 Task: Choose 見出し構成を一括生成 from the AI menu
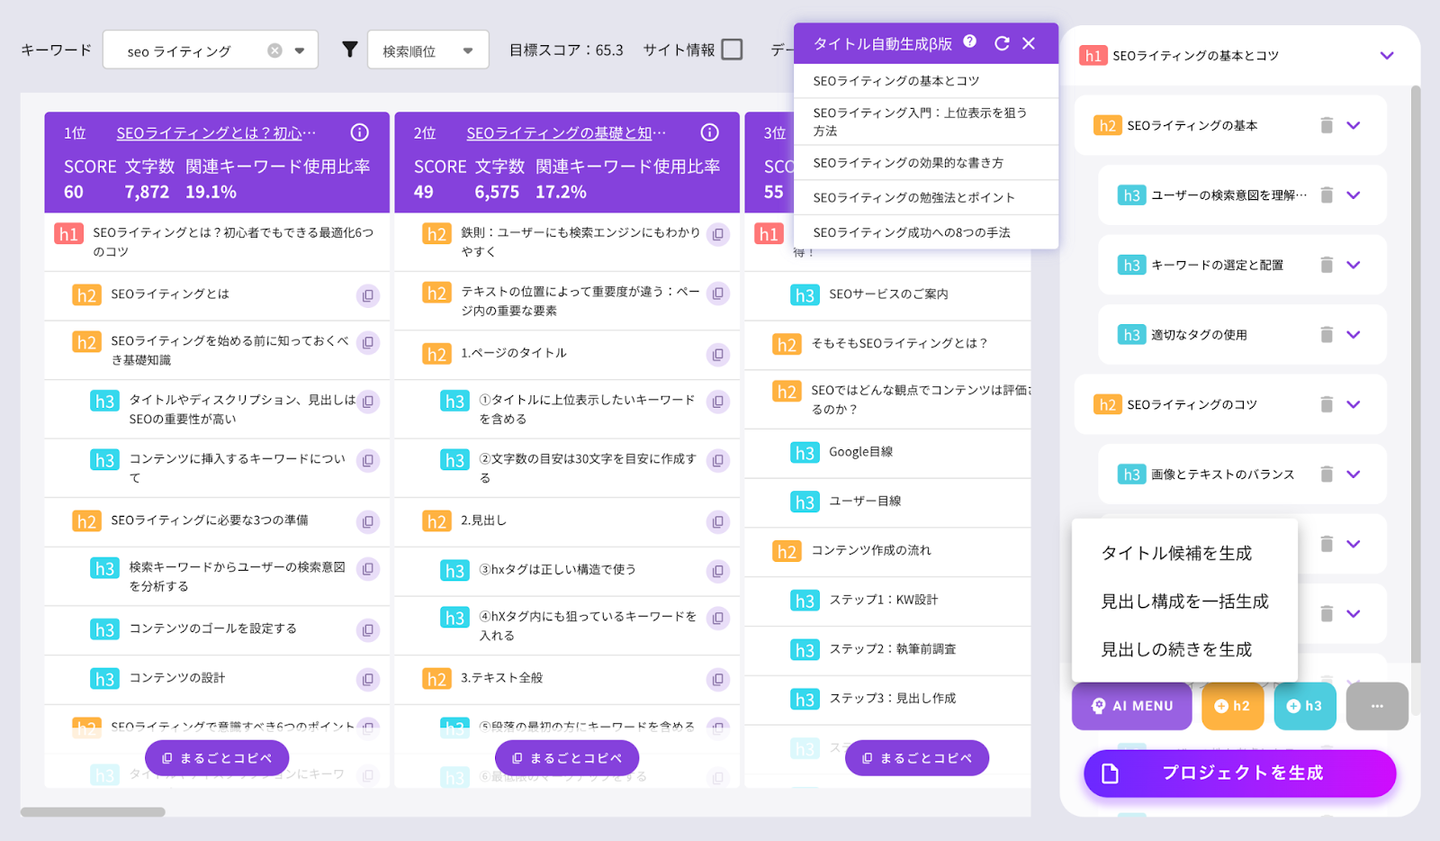1185,601
